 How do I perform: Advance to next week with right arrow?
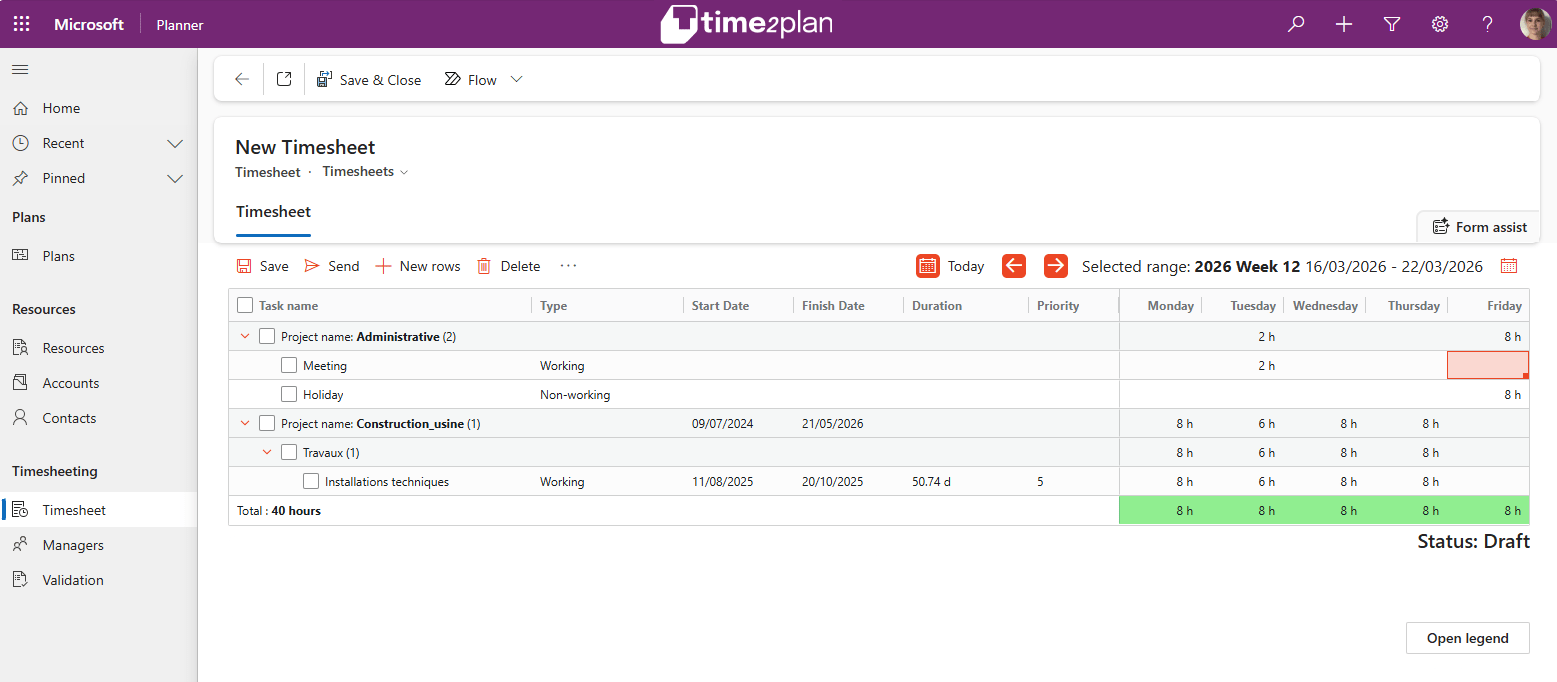click(1055, 266)
